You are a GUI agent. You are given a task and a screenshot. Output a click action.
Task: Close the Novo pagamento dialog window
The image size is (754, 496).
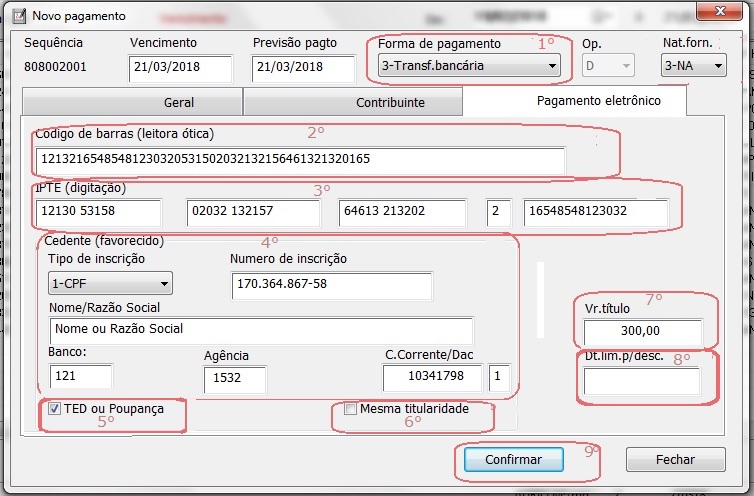(714, 11)
